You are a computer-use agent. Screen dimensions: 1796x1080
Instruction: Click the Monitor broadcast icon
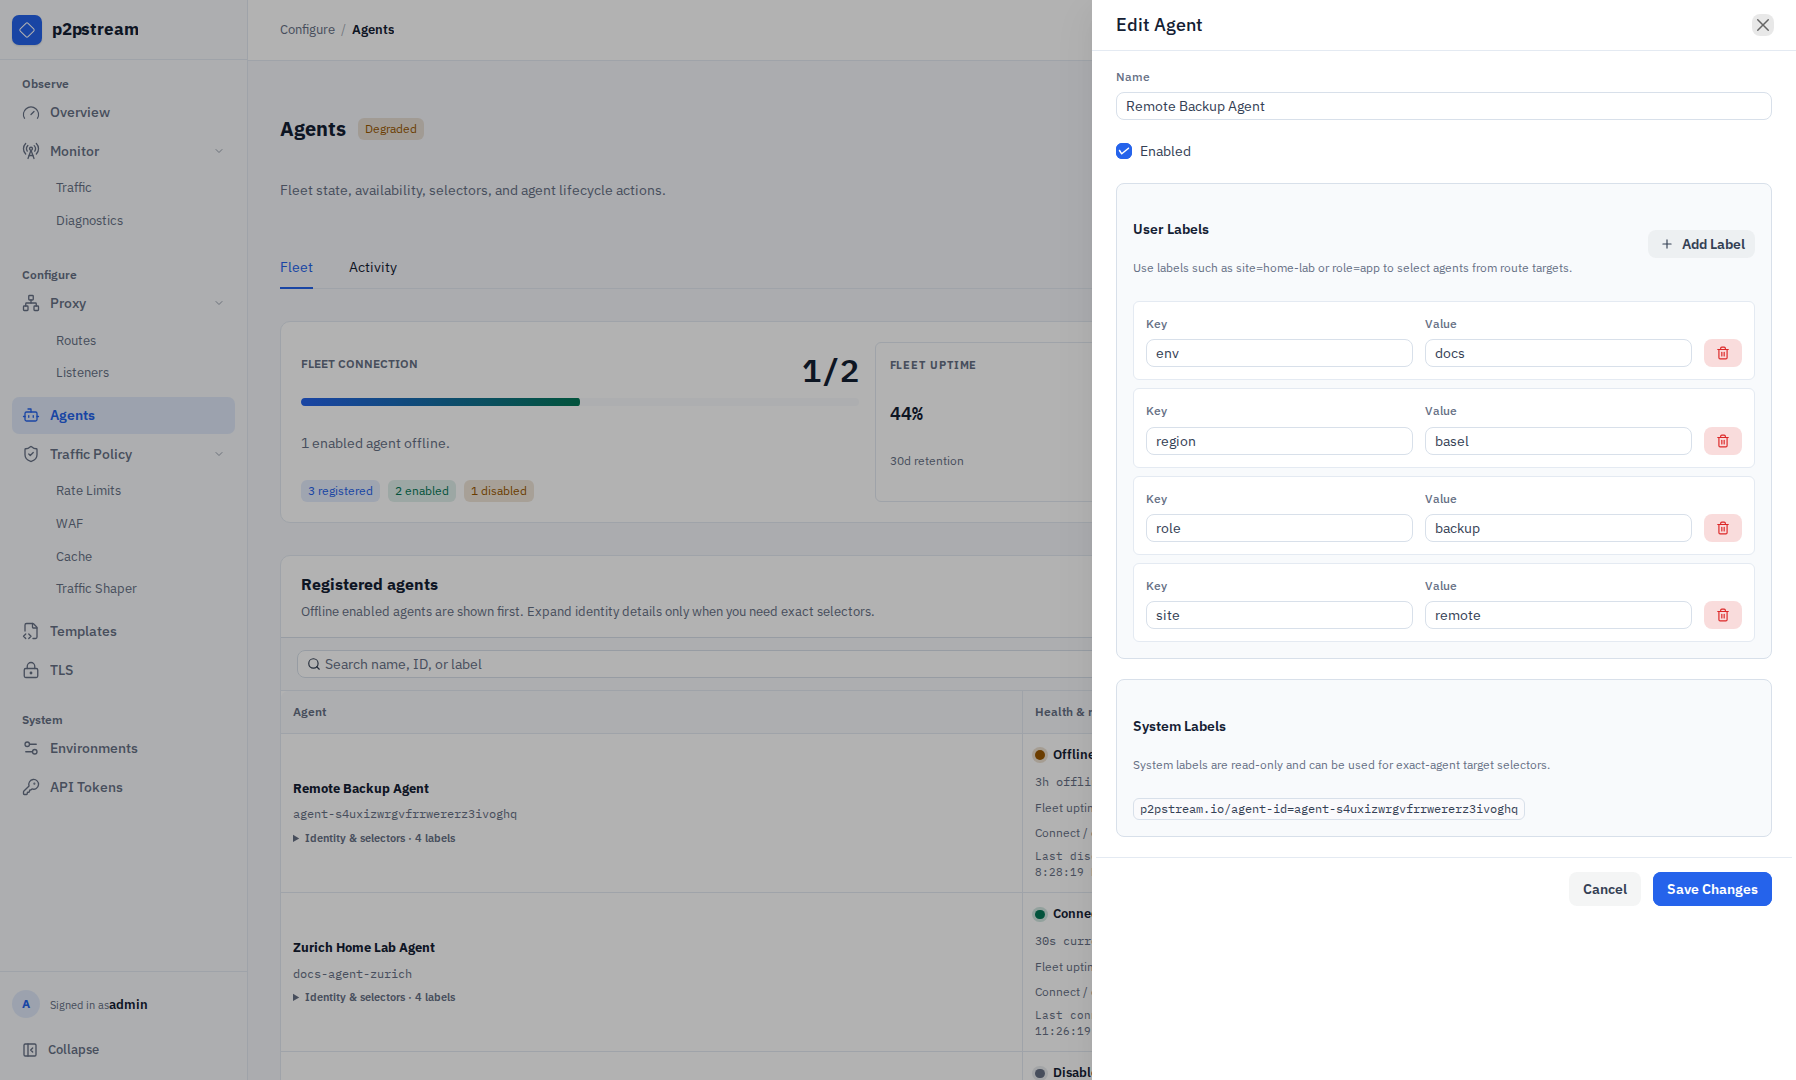point(31,151)
